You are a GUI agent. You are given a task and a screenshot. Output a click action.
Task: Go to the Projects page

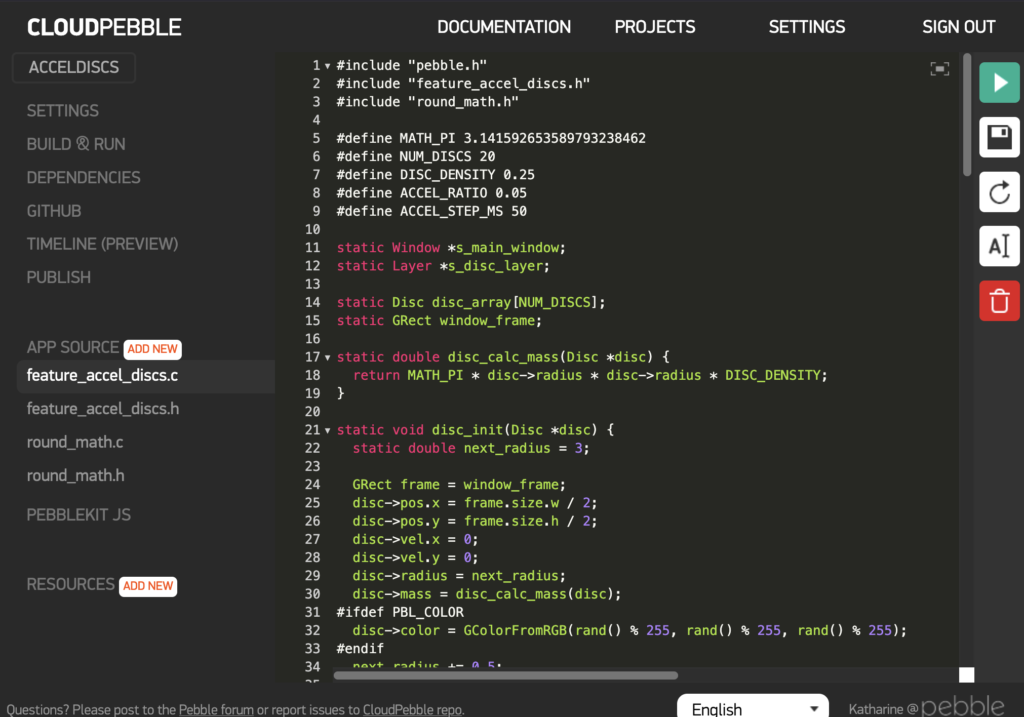654,27
